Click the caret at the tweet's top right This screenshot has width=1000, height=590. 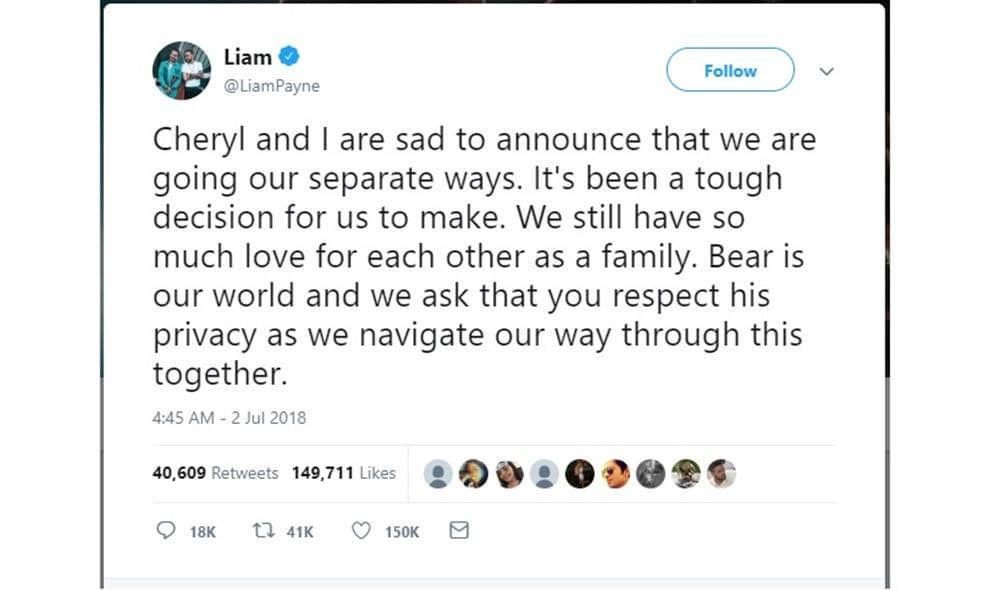pos(827,71)
